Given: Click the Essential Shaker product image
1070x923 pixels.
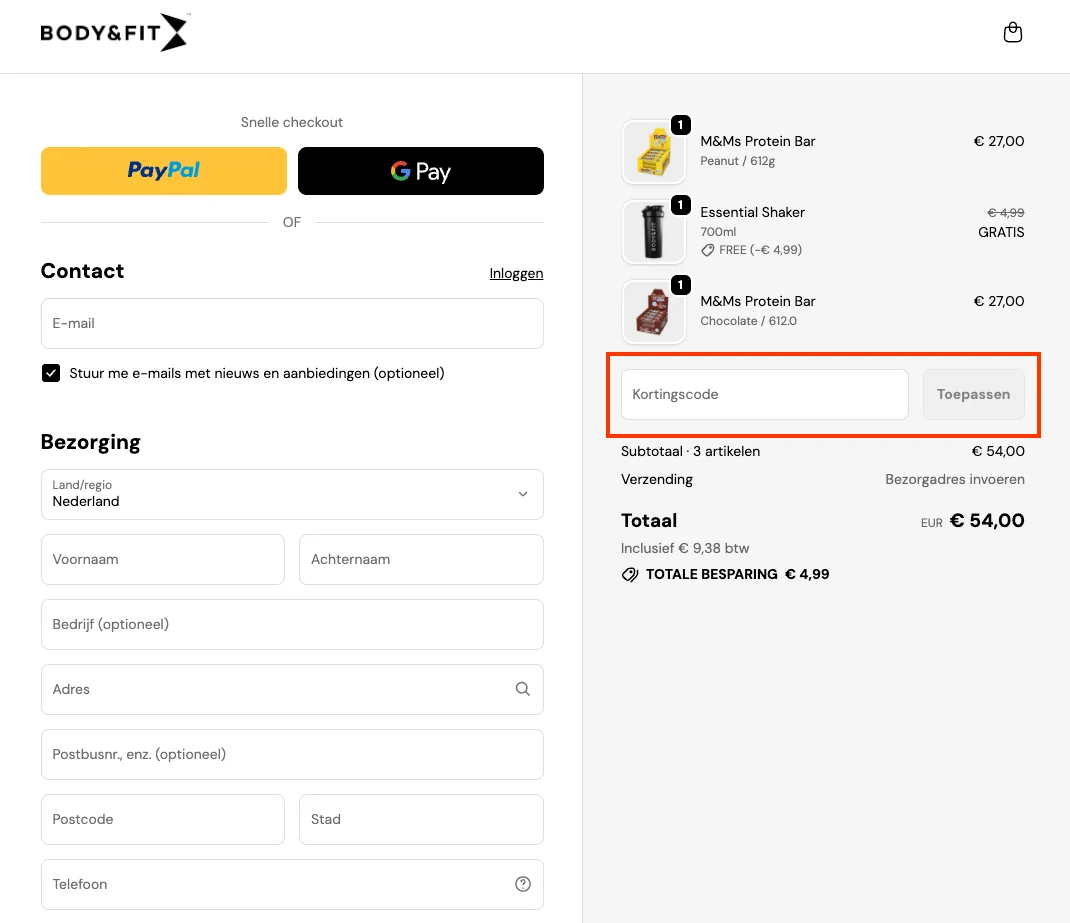Looking at the screenshot, I should tap(653, 232).
